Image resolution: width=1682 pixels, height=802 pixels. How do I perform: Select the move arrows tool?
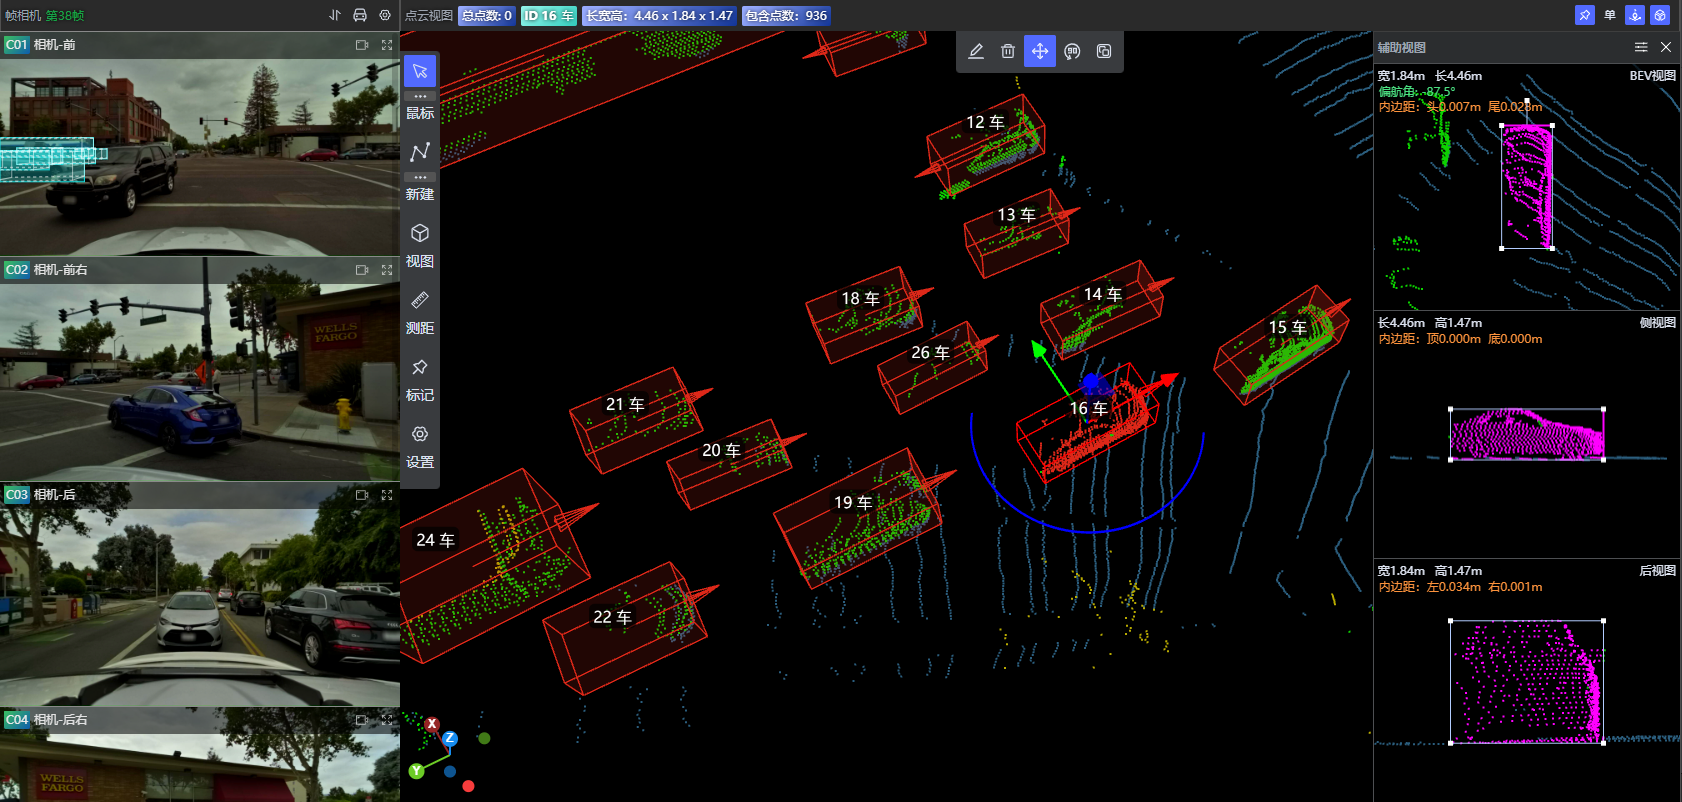tap(1040, 51)
